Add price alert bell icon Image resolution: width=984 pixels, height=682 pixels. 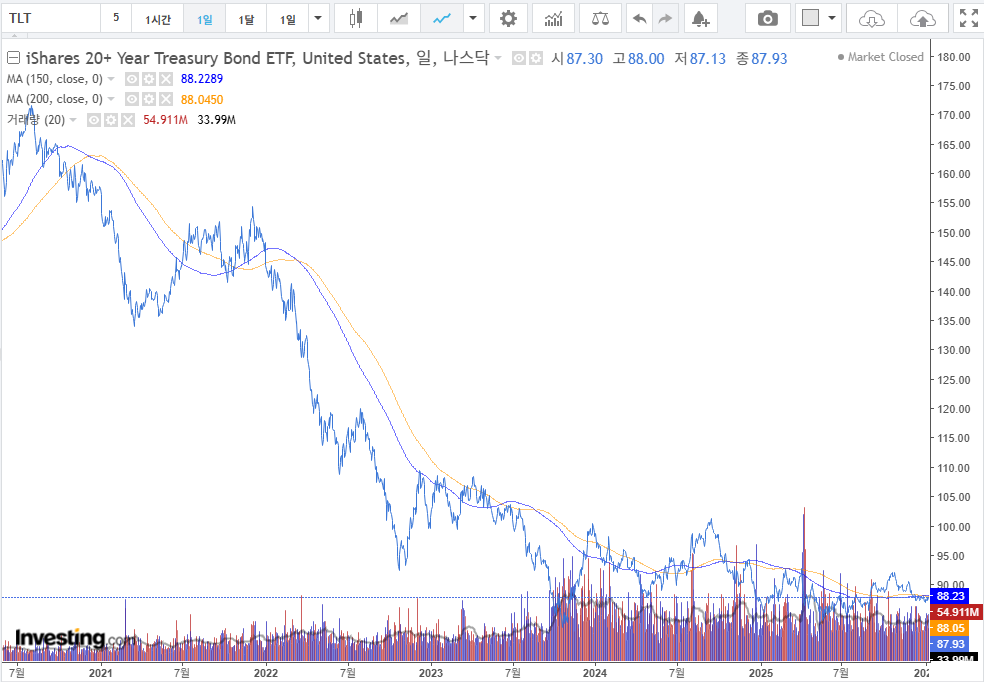click(700, 18)
